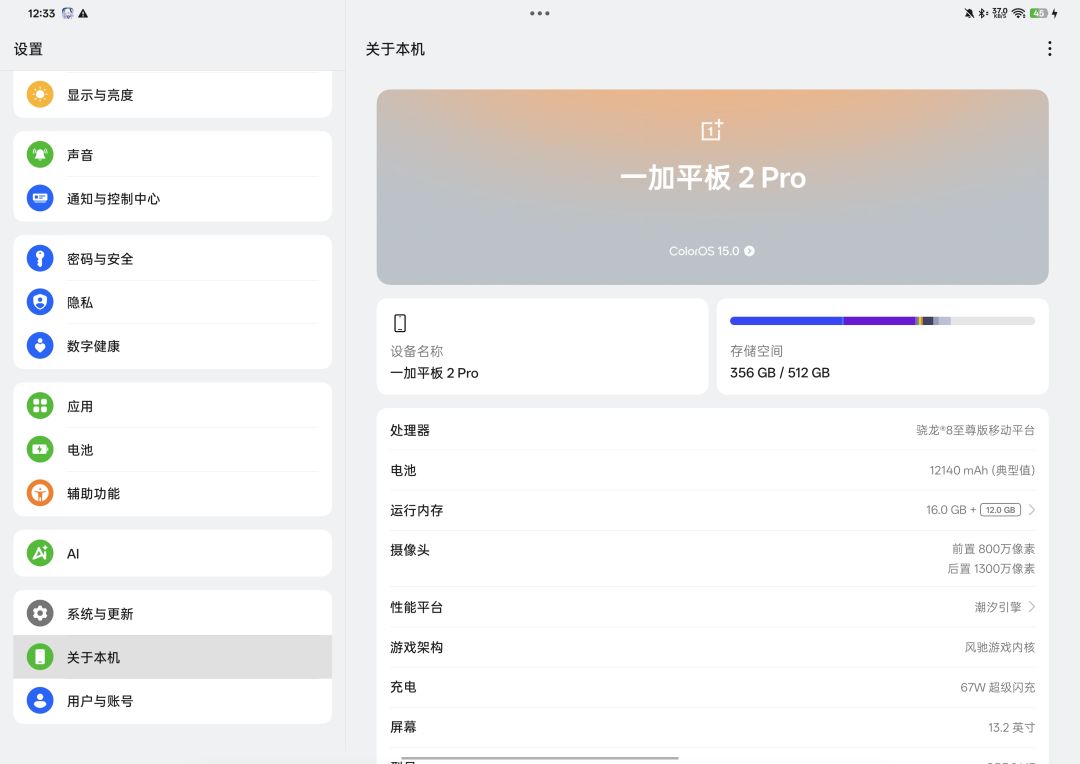The width and height of the screenshot is (1080, 764).
Task: Select 辅助功能 in settings list
Action: coord(172,493)
